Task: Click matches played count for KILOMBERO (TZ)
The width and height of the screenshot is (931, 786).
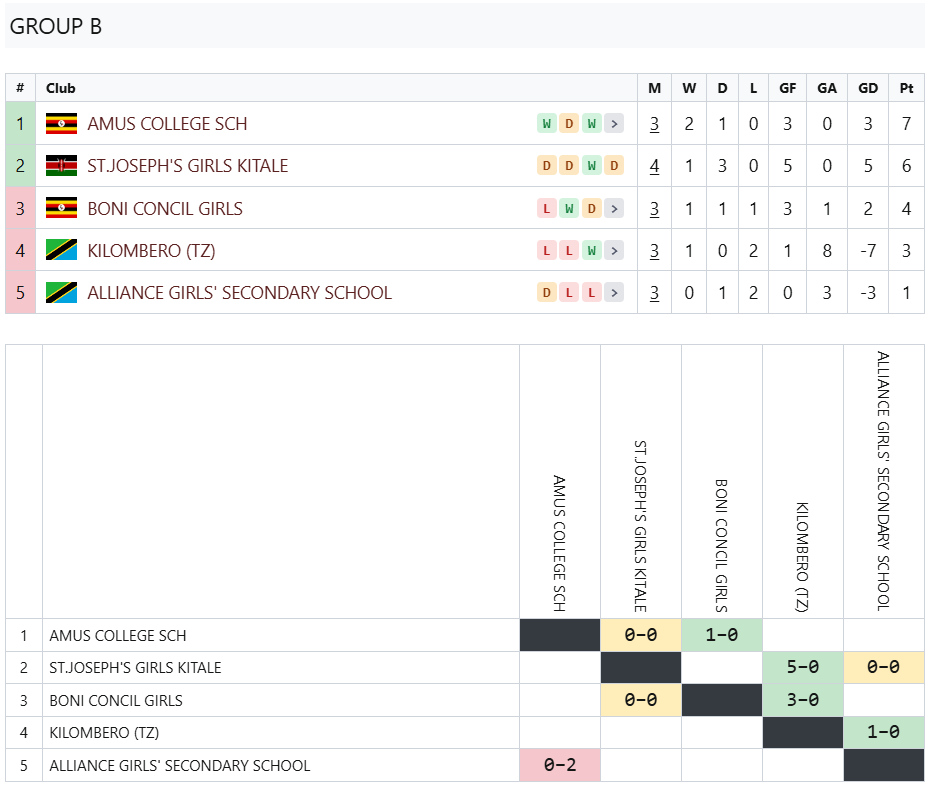Action: [654, 251]
